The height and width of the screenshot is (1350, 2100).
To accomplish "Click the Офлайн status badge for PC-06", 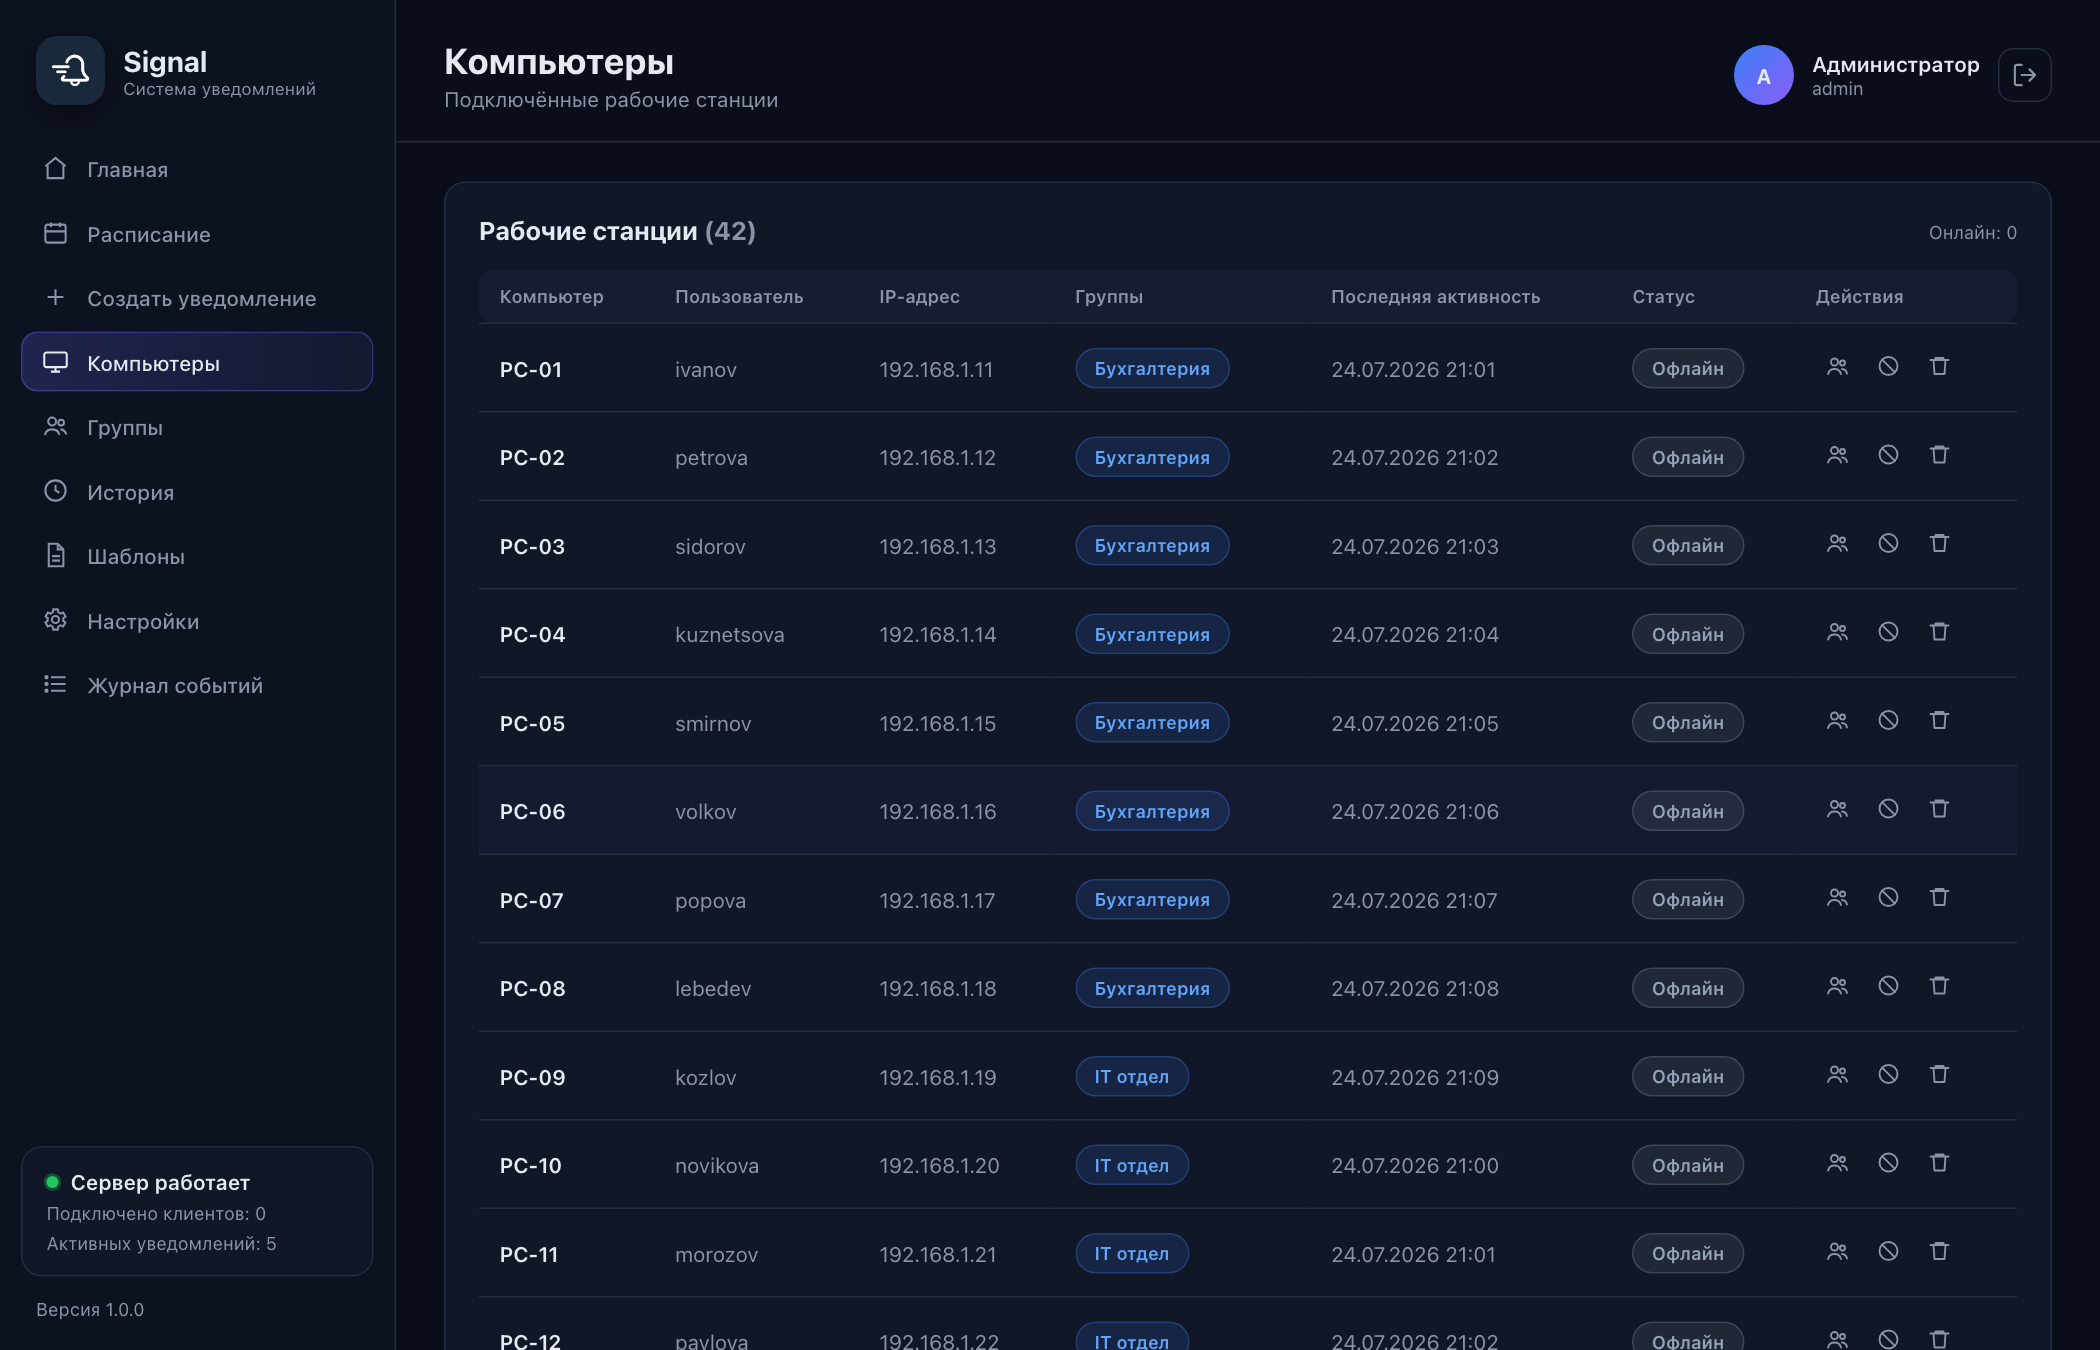I will [1687, 811].
